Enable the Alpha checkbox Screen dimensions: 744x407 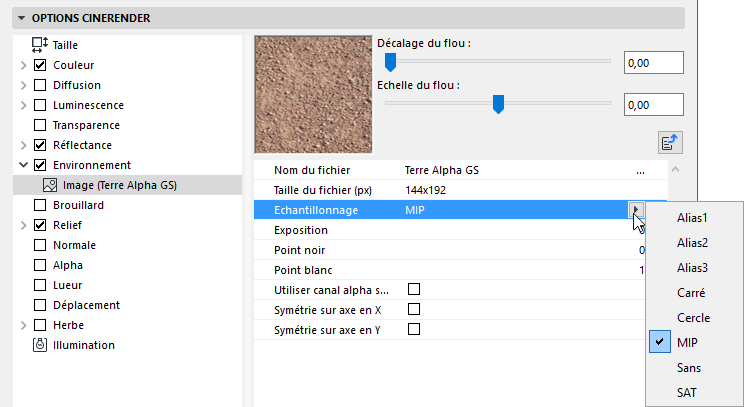[40, 265]
